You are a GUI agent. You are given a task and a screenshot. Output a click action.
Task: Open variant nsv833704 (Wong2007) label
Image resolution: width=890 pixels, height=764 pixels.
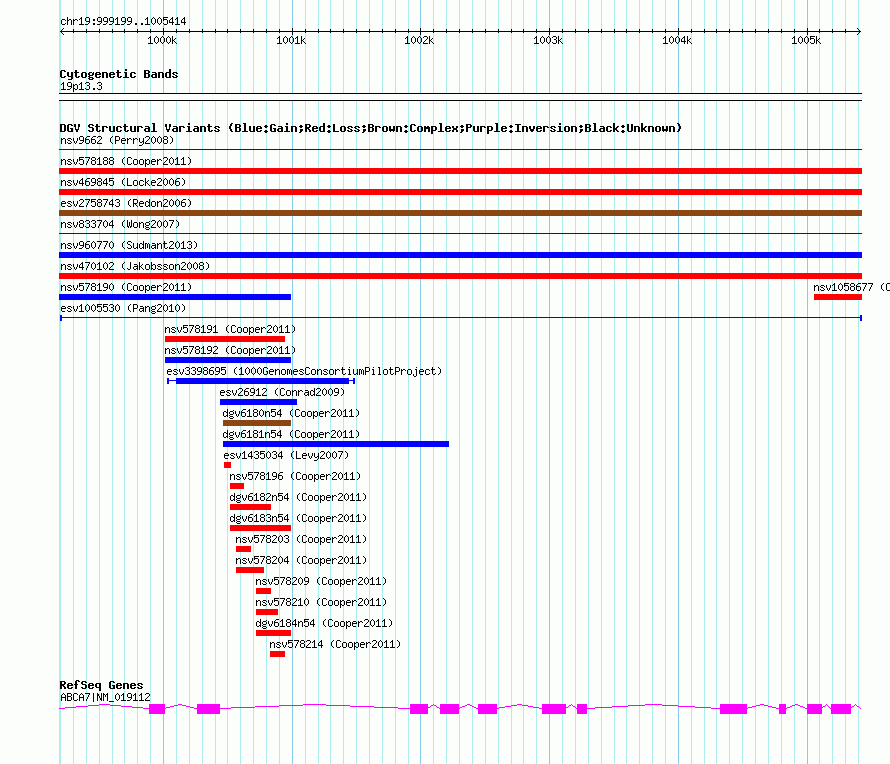coord(120,224)
